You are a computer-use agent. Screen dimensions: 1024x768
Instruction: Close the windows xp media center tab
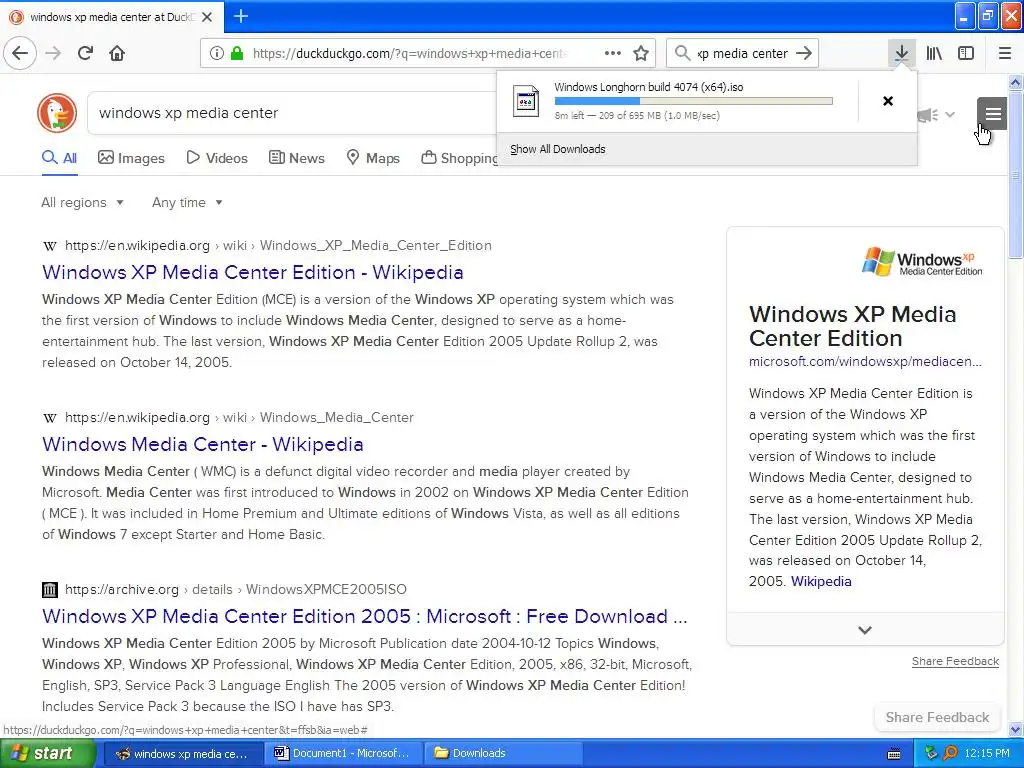click(207, 17)
